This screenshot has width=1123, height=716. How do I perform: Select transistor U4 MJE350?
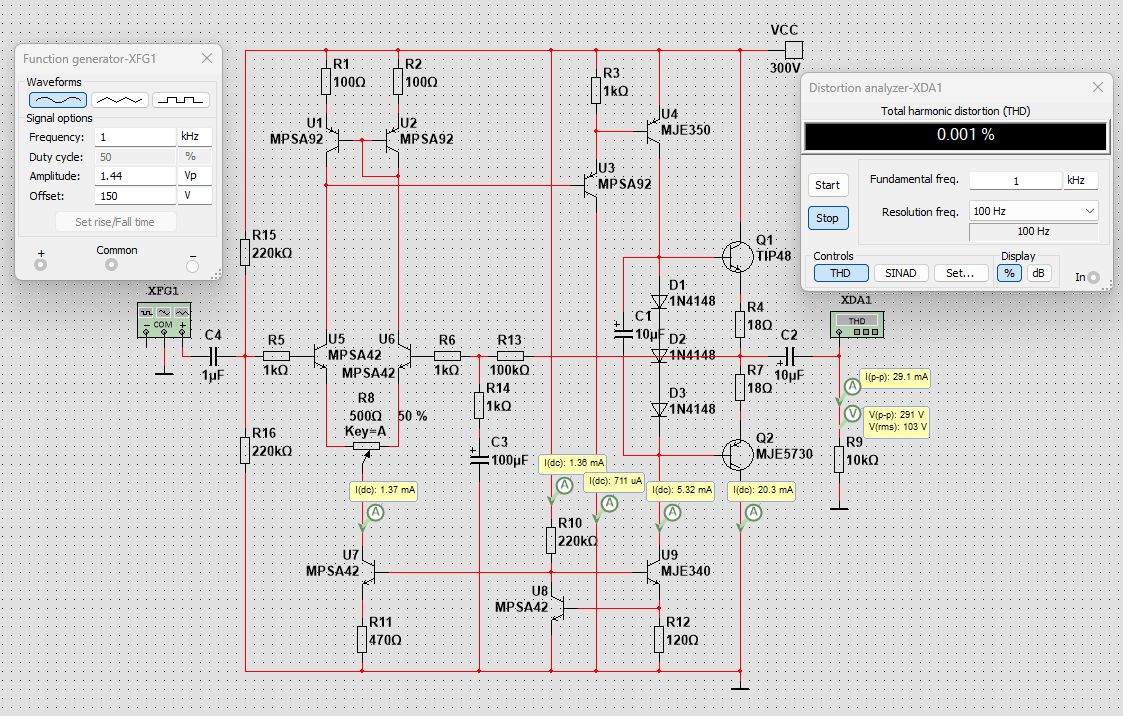click(652, 132)
